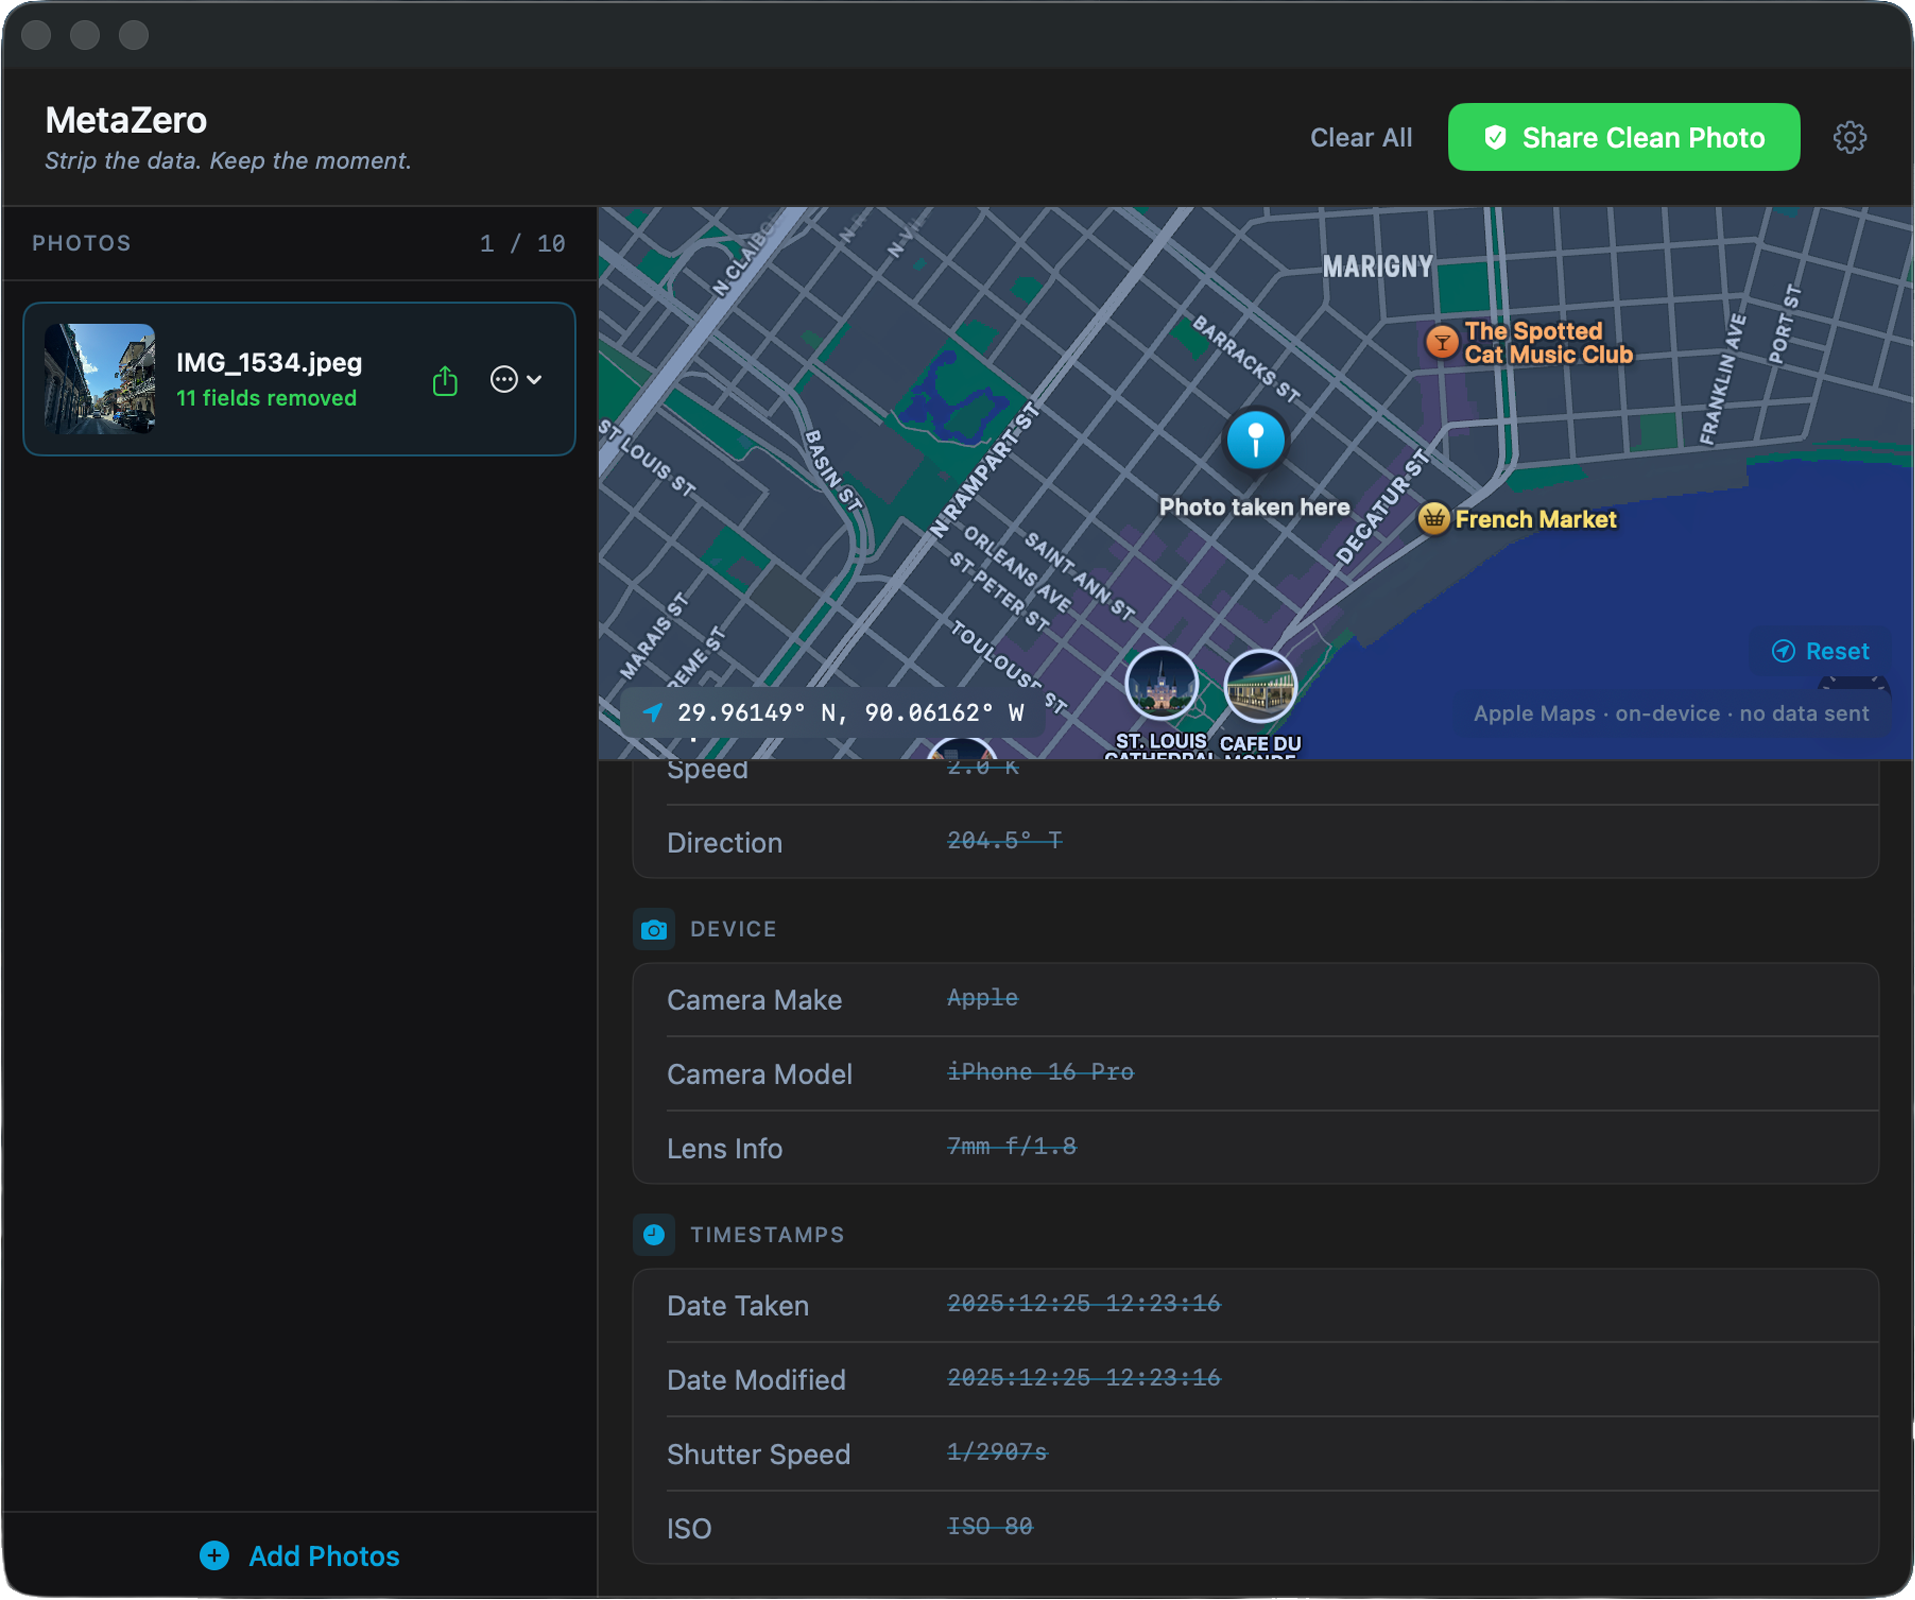Click the St. Louis Cathedral landmark icon
1915x1600 pixels.
coord(1161,685)
